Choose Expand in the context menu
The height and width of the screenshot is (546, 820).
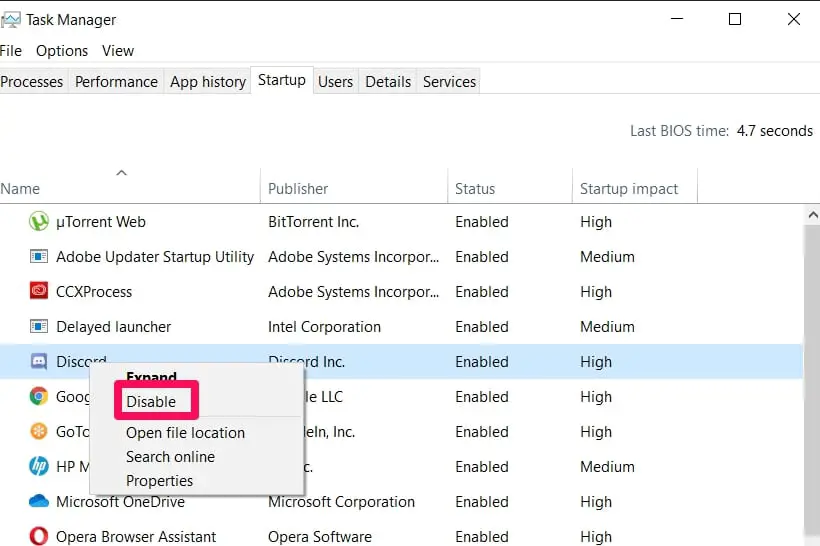[151, 377]
